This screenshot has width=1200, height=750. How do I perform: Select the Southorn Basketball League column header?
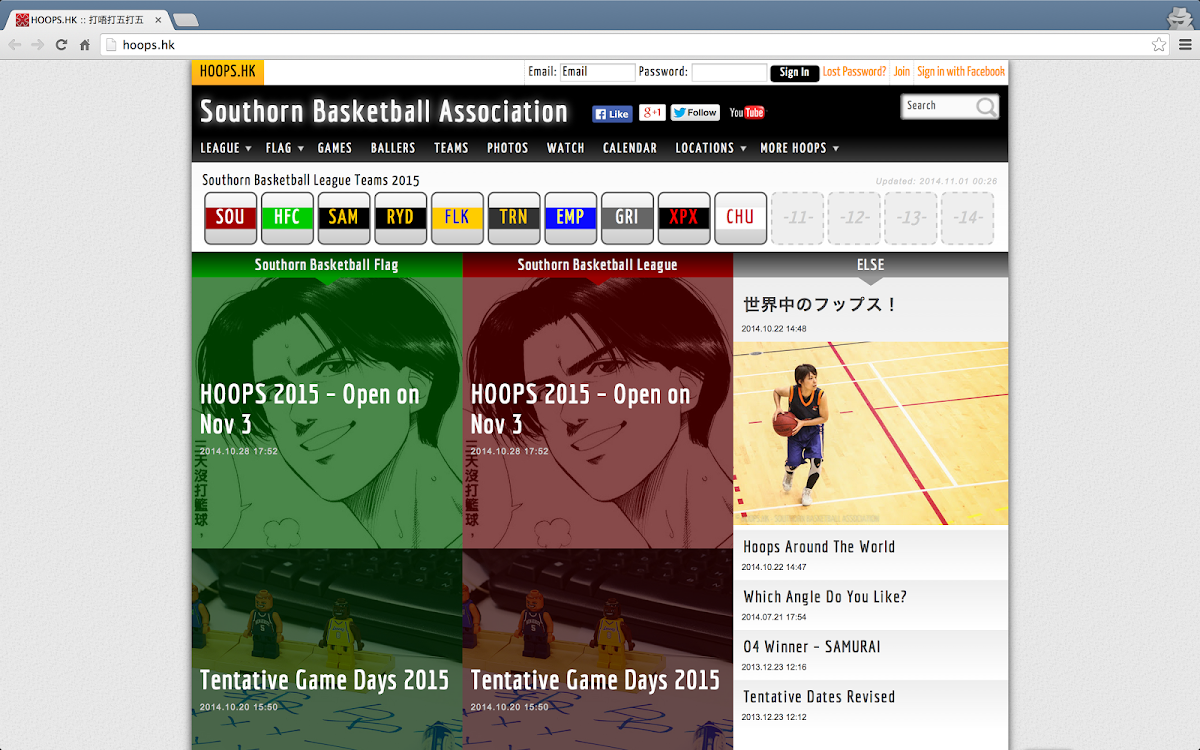598,265
